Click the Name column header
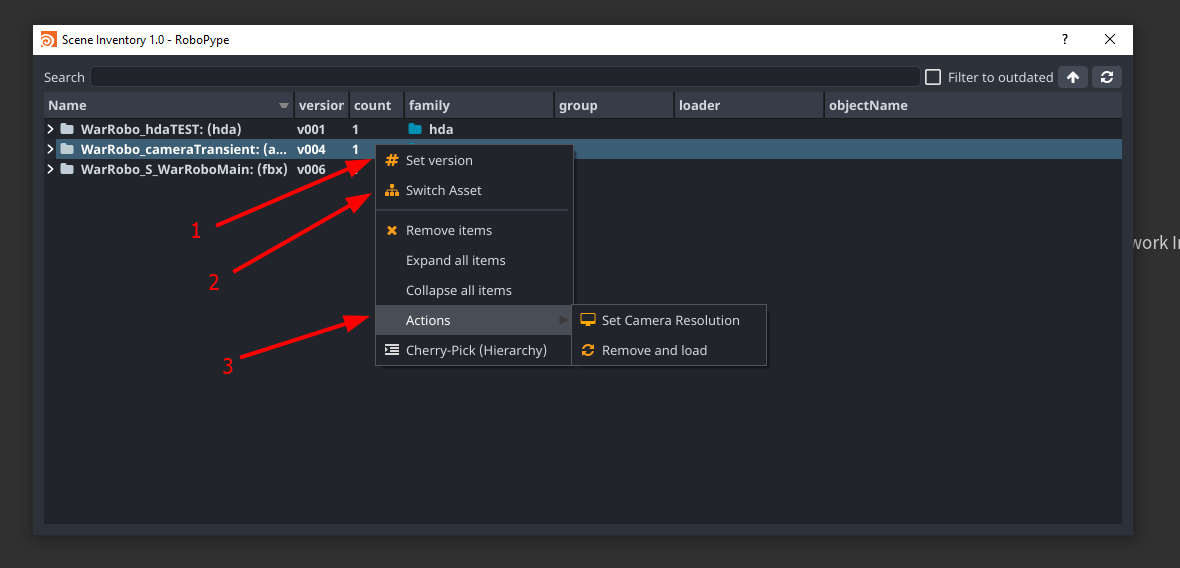Image resolution: width=1180 pixels, height=568 pixels. point(169,105)
